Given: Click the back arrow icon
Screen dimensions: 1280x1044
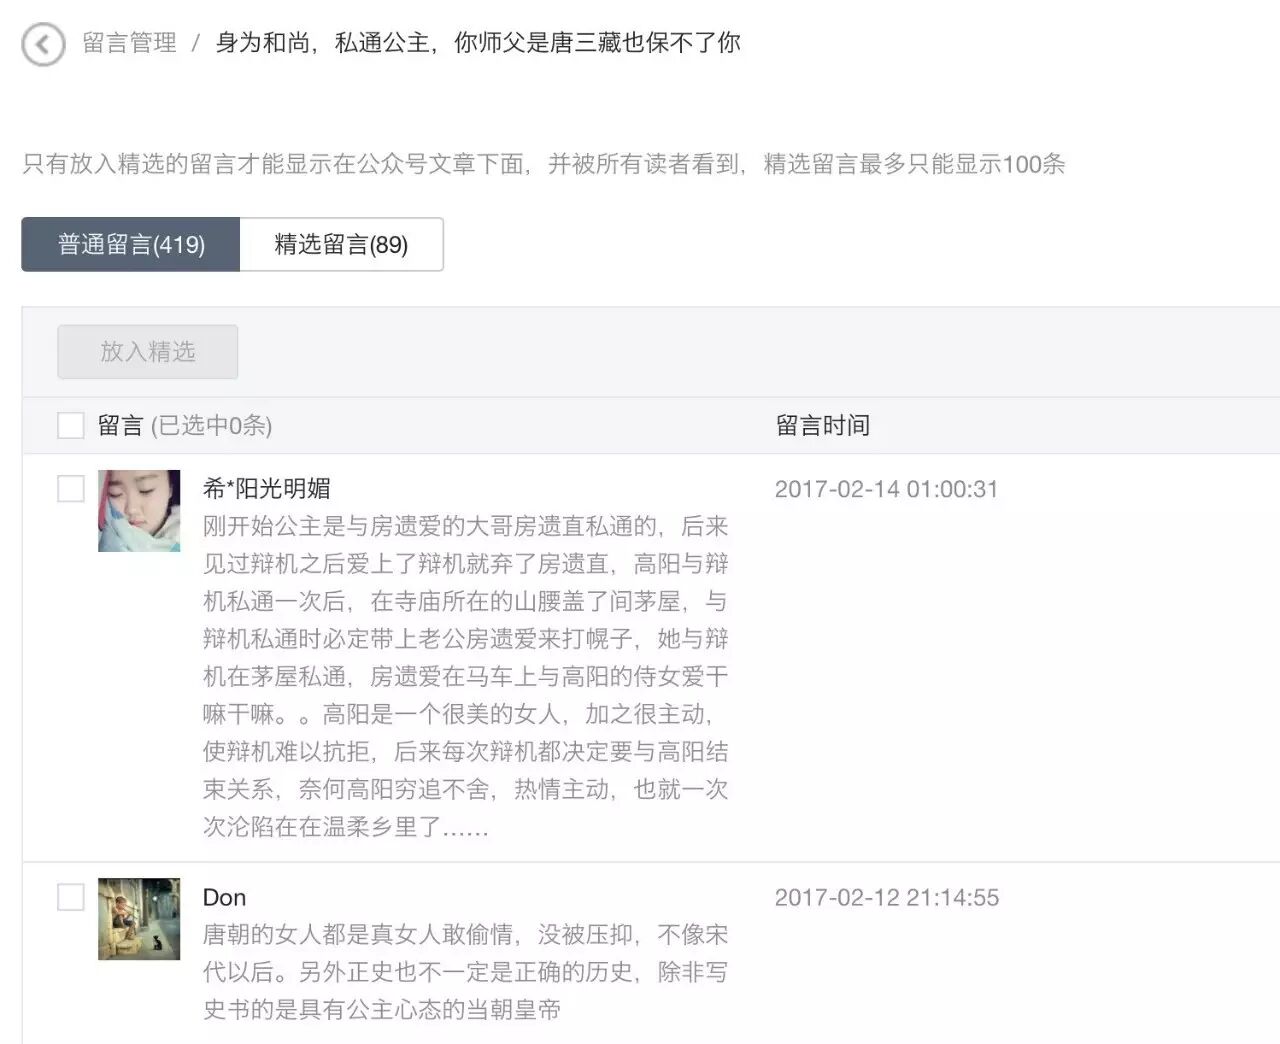Looking at the screenshot, I should point(43,45).
